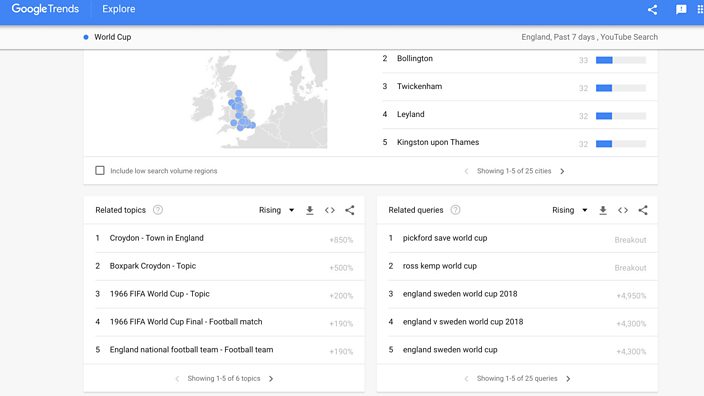
Task: Open Rising dropdown in Related topics
Action: click(277, 210)
